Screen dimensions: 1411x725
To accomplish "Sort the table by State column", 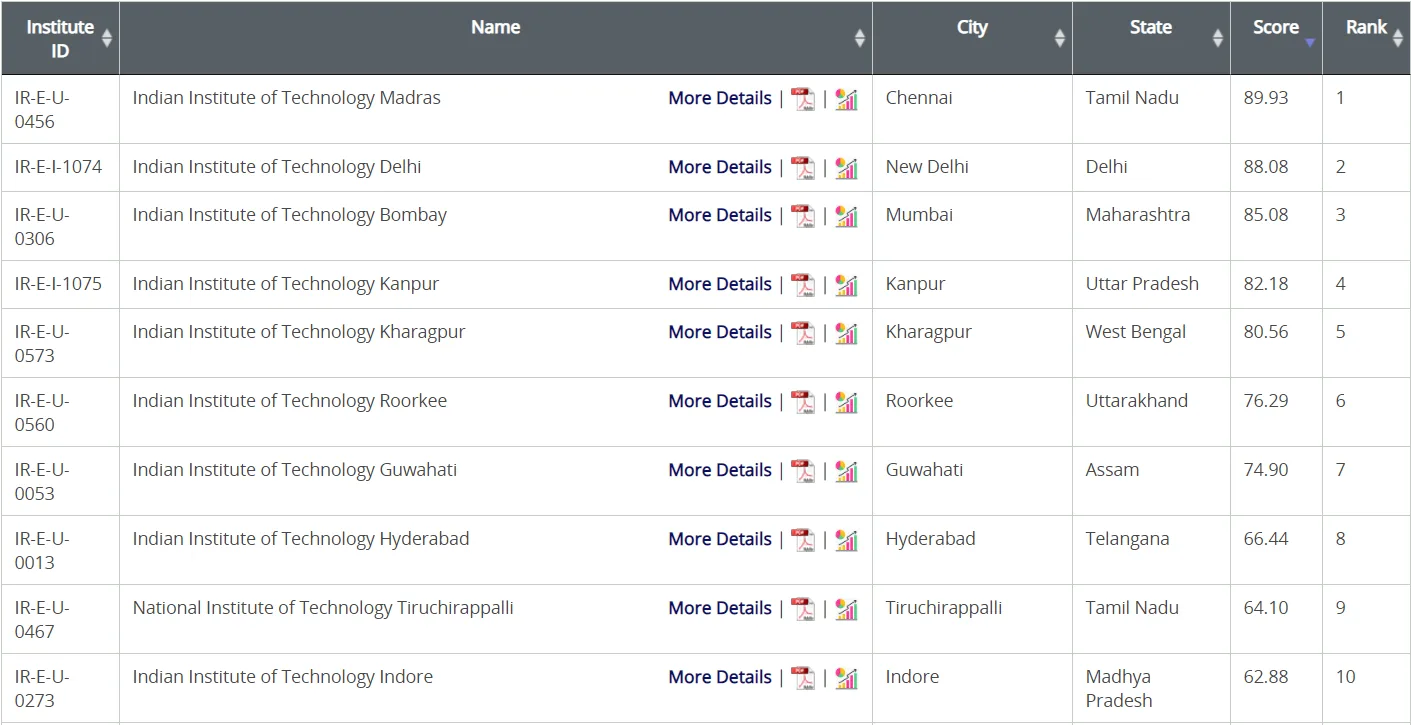I will coord(1151,38).
